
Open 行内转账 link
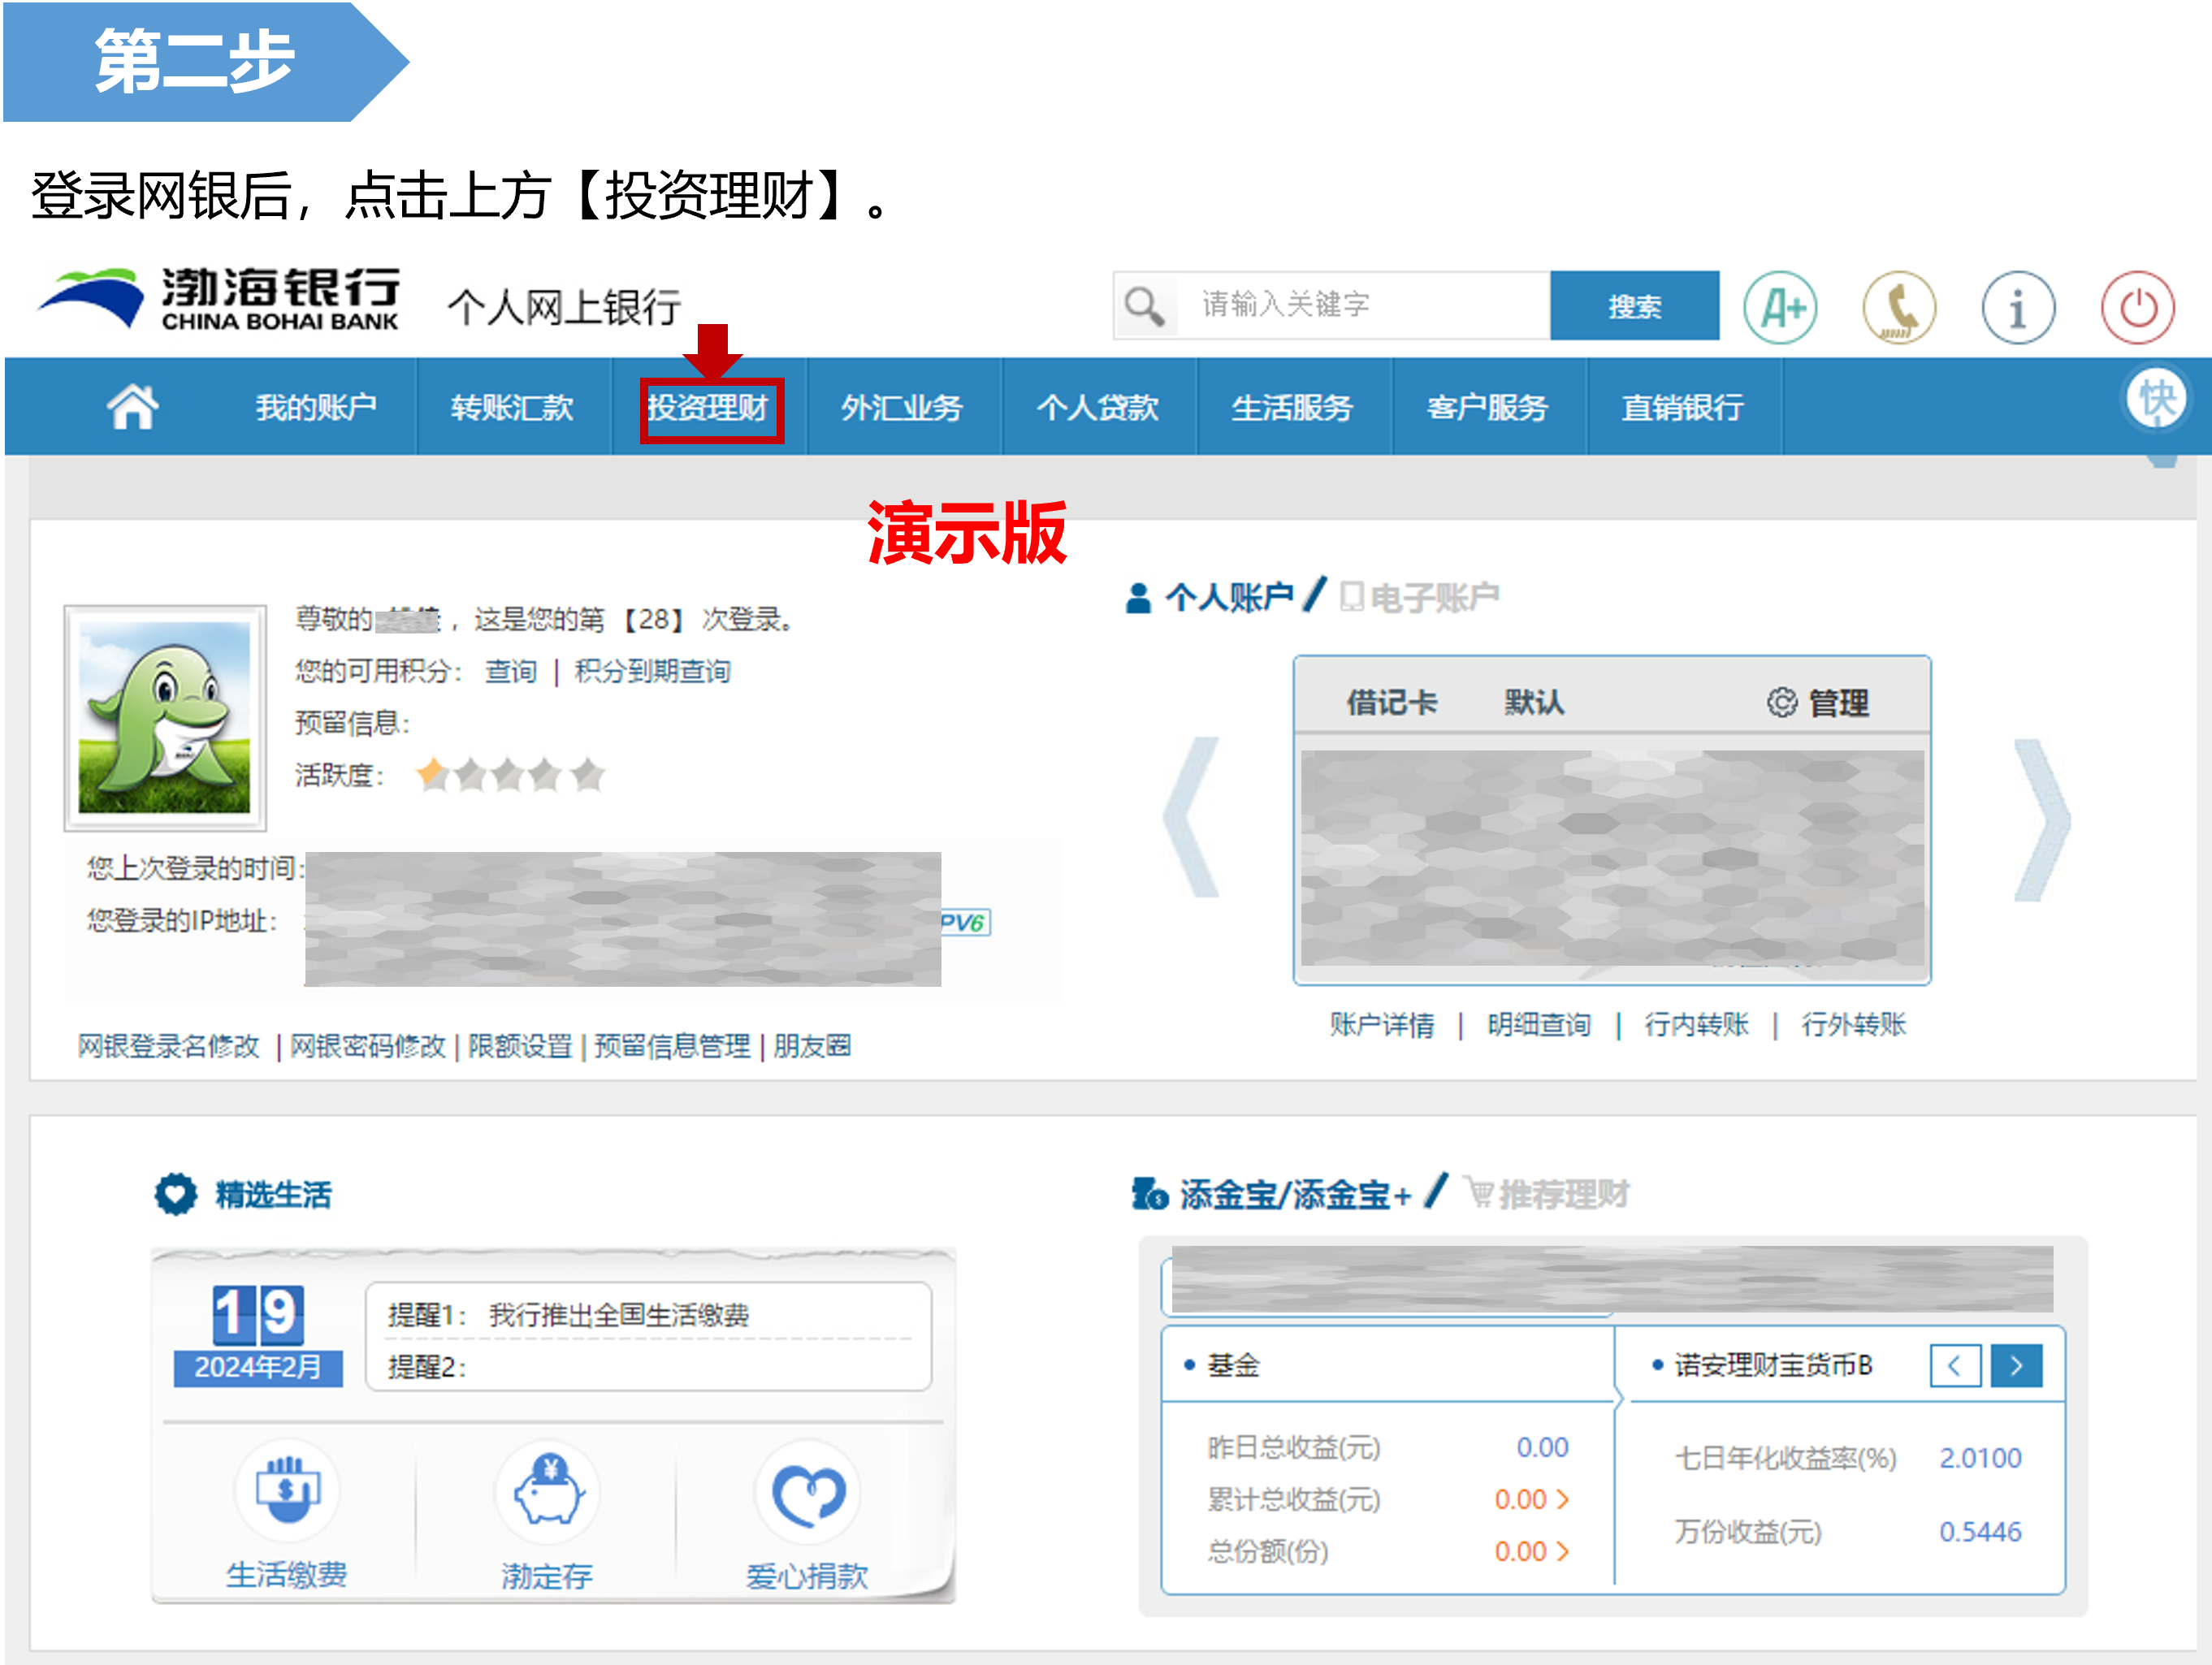[x=1696, y=1024]
